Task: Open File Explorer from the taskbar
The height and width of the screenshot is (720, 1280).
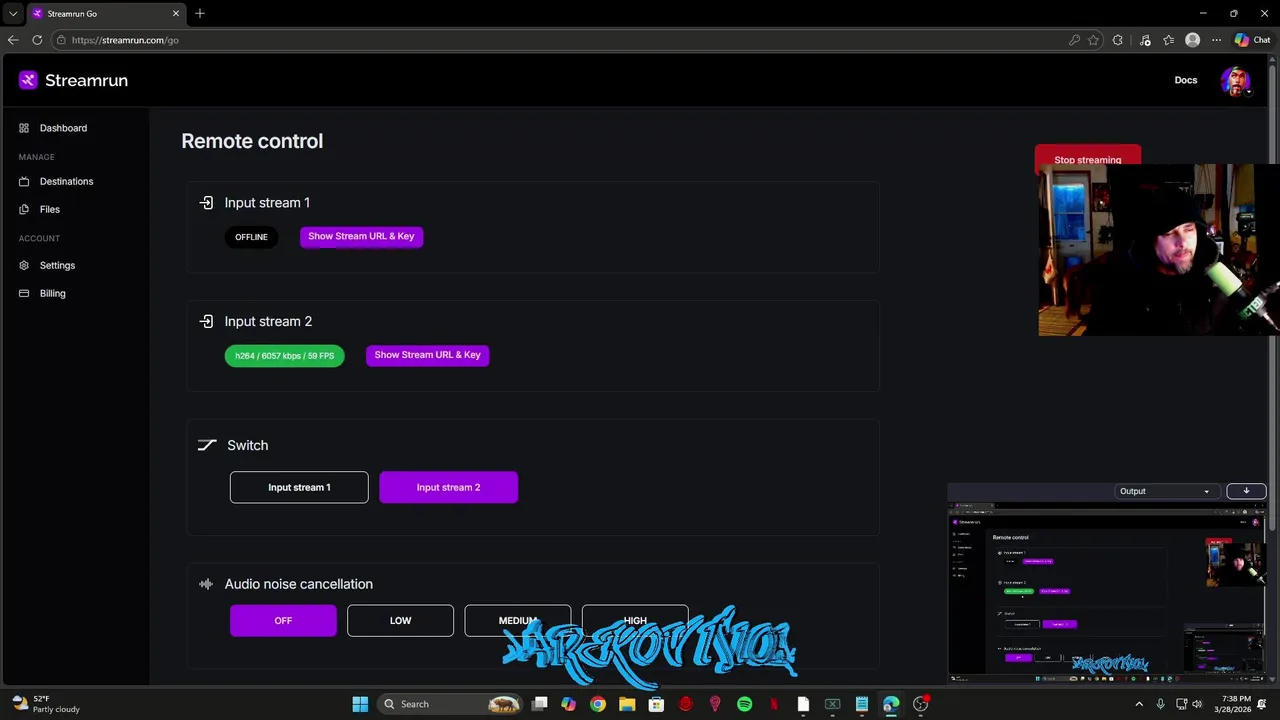Action: (627, 704)
